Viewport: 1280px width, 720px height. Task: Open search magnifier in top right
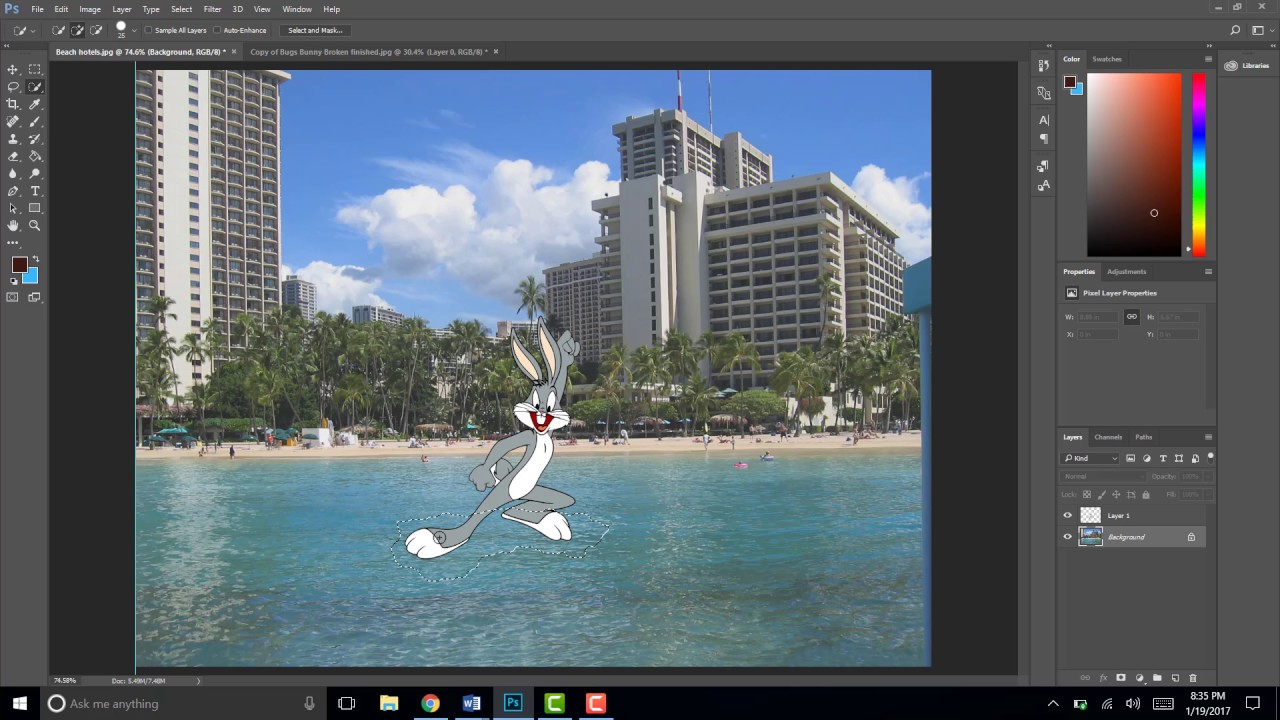click(1236, 30)
